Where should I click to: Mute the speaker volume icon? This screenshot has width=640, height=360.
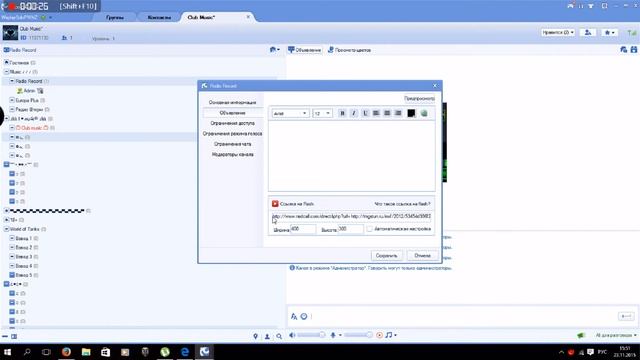click(x=292, y=335)
